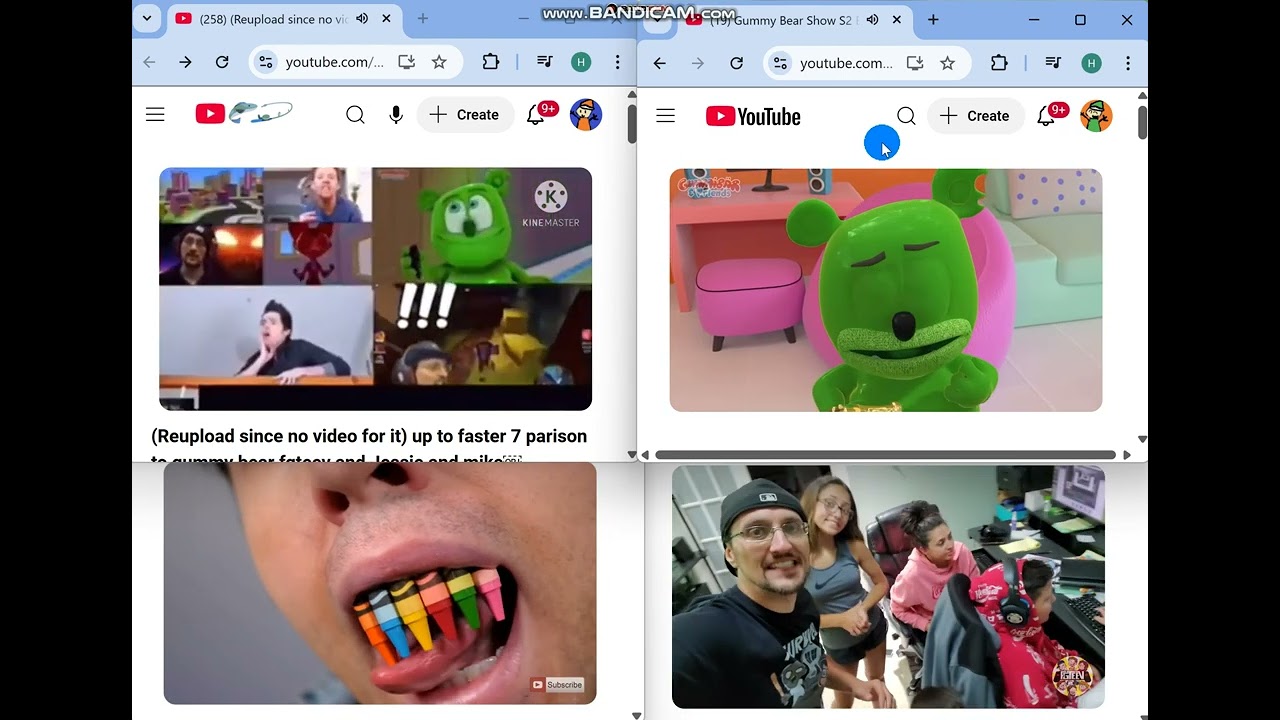Click the right YouTube window's vertical scrollbar thumb
1280x720 pixels.
[1142, 122]
